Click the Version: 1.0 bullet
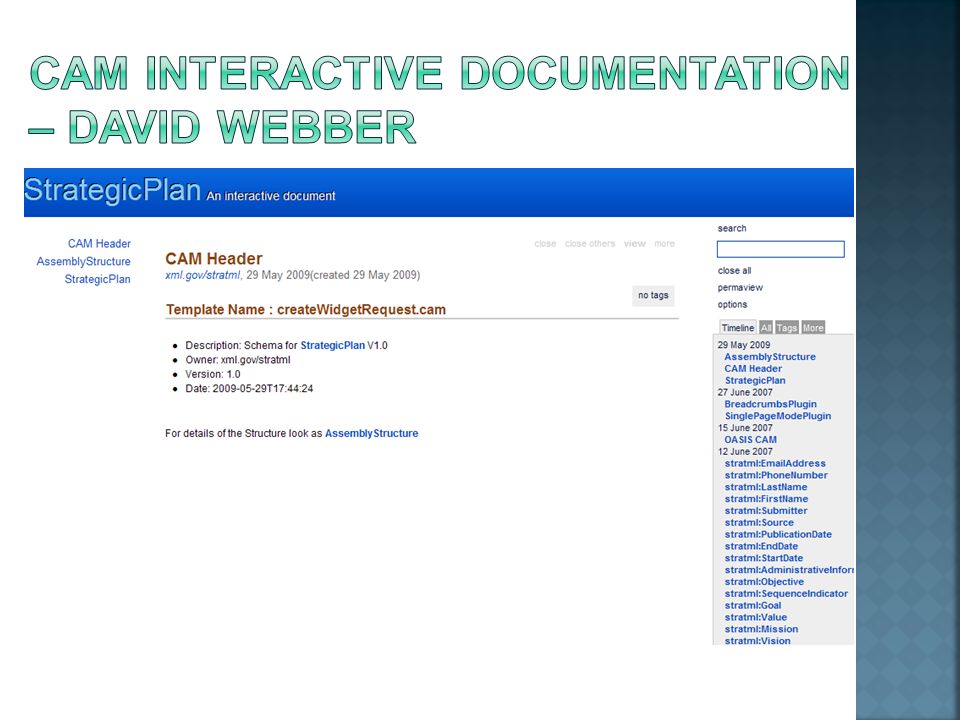 212,374
